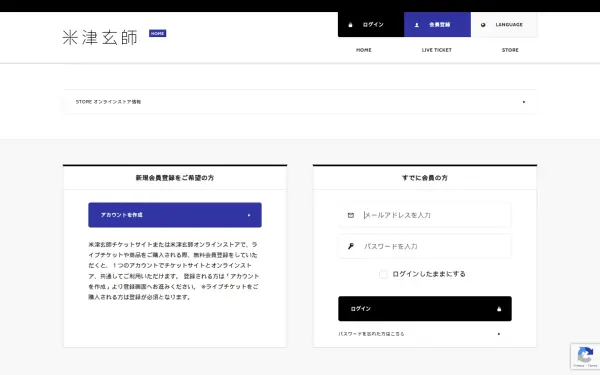Screen dimensions: 600x375
Task: Click the reCAPTCHA badge
Action: tap(585, 356)
